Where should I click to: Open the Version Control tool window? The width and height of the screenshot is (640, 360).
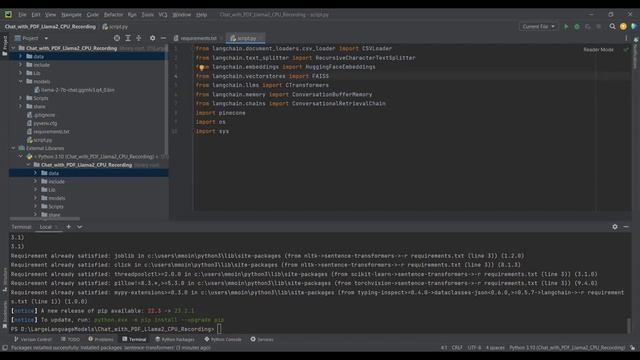point(33,339)
